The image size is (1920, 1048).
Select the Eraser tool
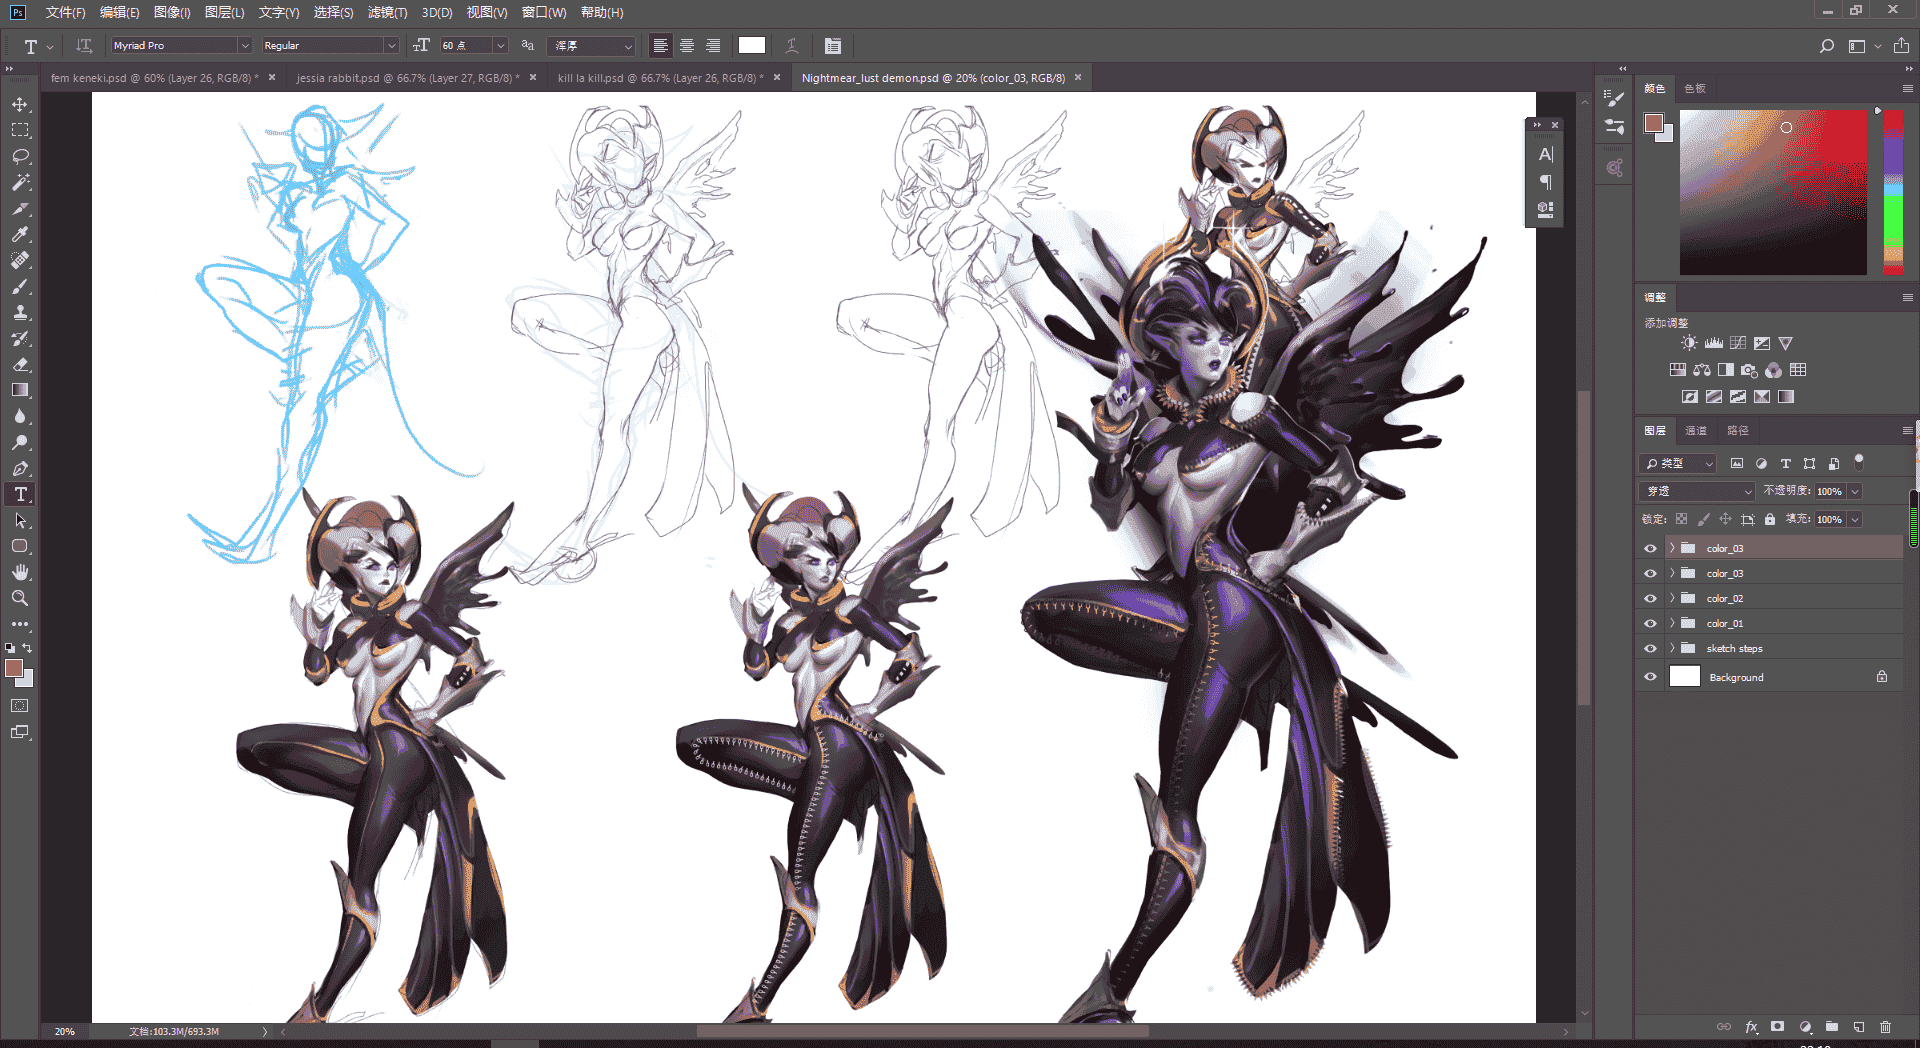click(20, 365)
